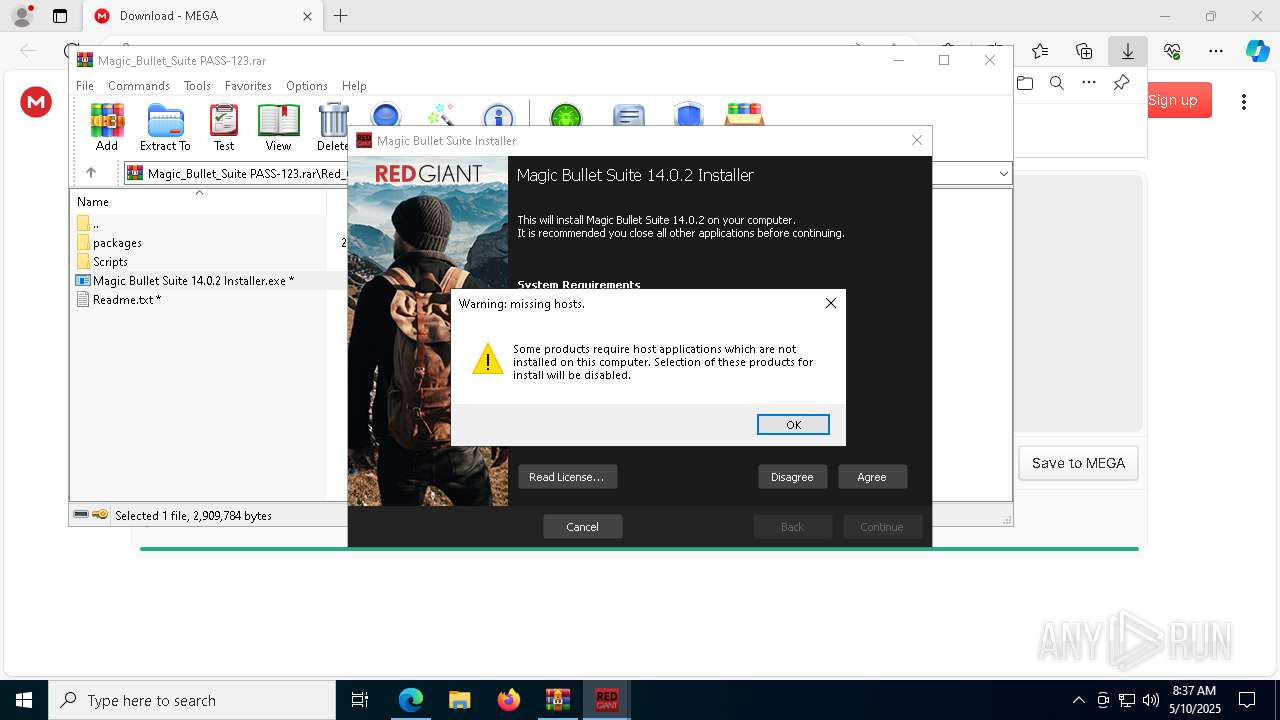
Task: Click the volume icon in system tray
Action: (1150, 700)
